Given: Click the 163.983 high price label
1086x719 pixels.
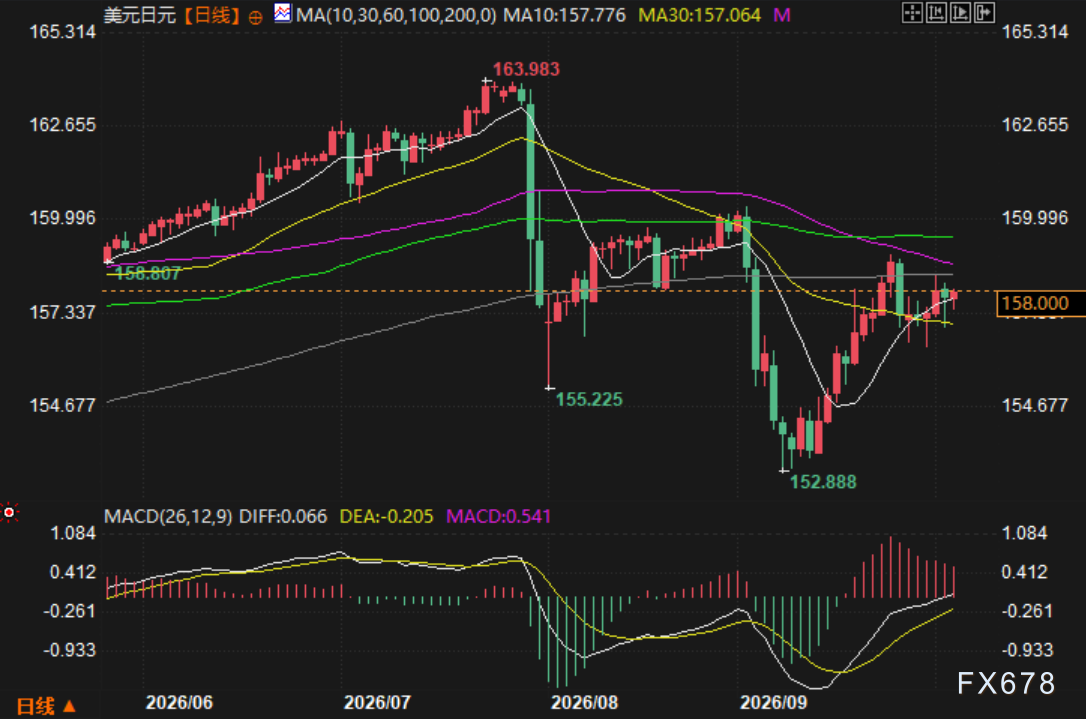Looking at the screenshot, I should [526, 69].
